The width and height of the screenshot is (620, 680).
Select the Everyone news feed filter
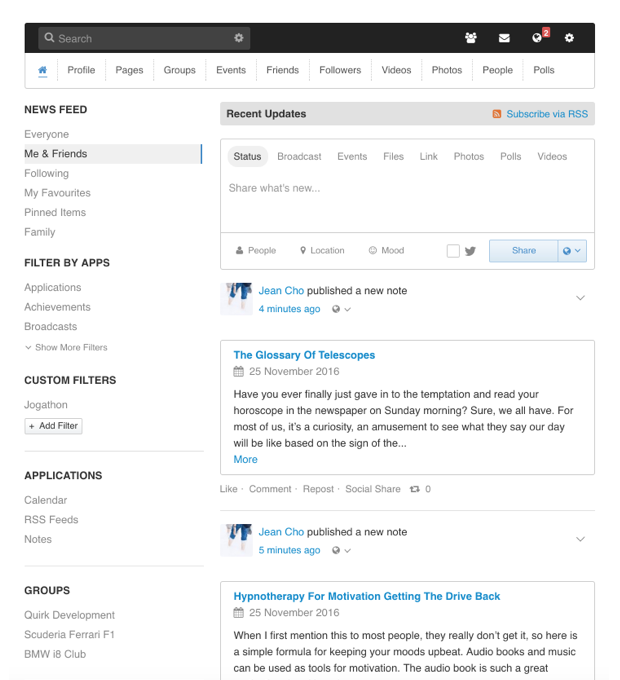click(x=47, y=134)
